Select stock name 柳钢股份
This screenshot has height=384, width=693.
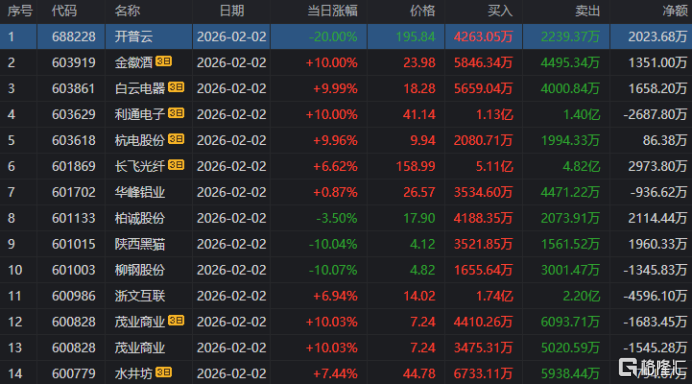140,270
